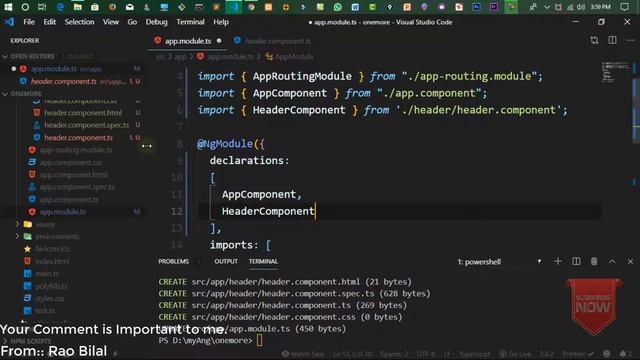Split the terminal pane
Screen dimensions: 640x360
click(576, 261)
